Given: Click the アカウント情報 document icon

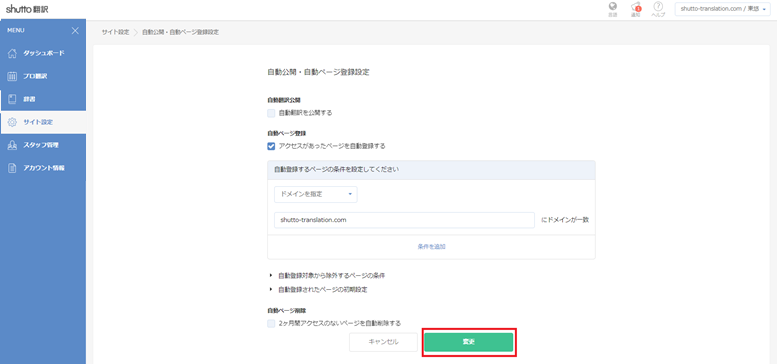Looking at the screenshot, I should [x=13, y=168].
